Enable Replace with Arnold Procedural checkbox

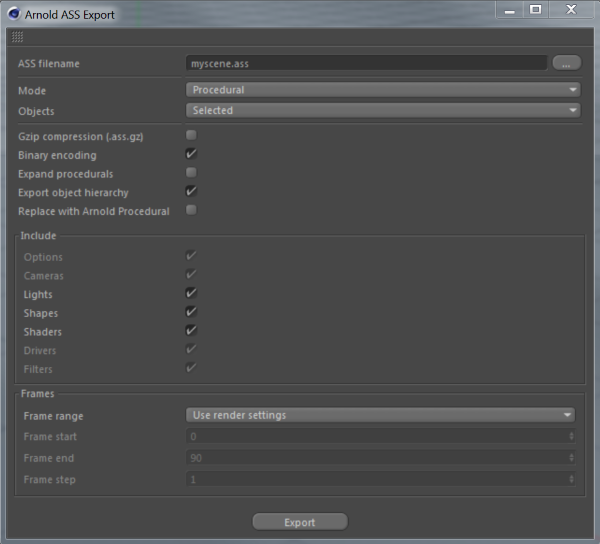coord(191,210)
